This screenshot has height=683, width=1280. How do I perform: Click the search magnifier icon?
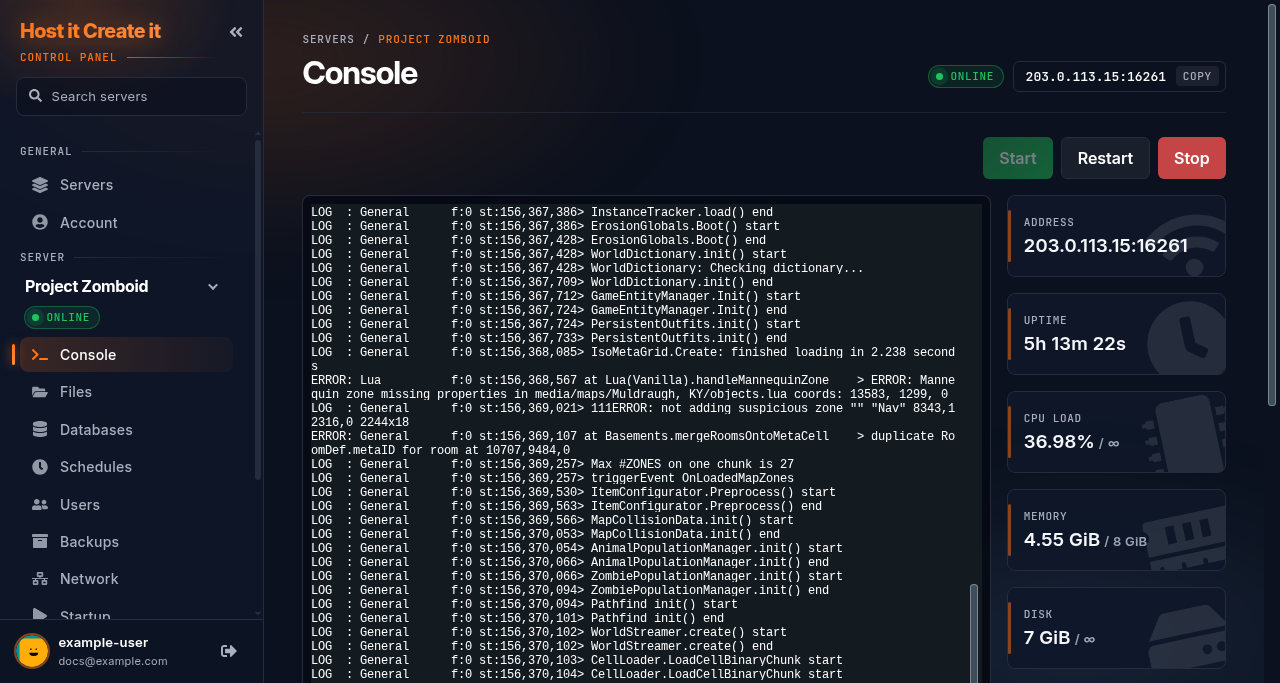pos(36,96)
